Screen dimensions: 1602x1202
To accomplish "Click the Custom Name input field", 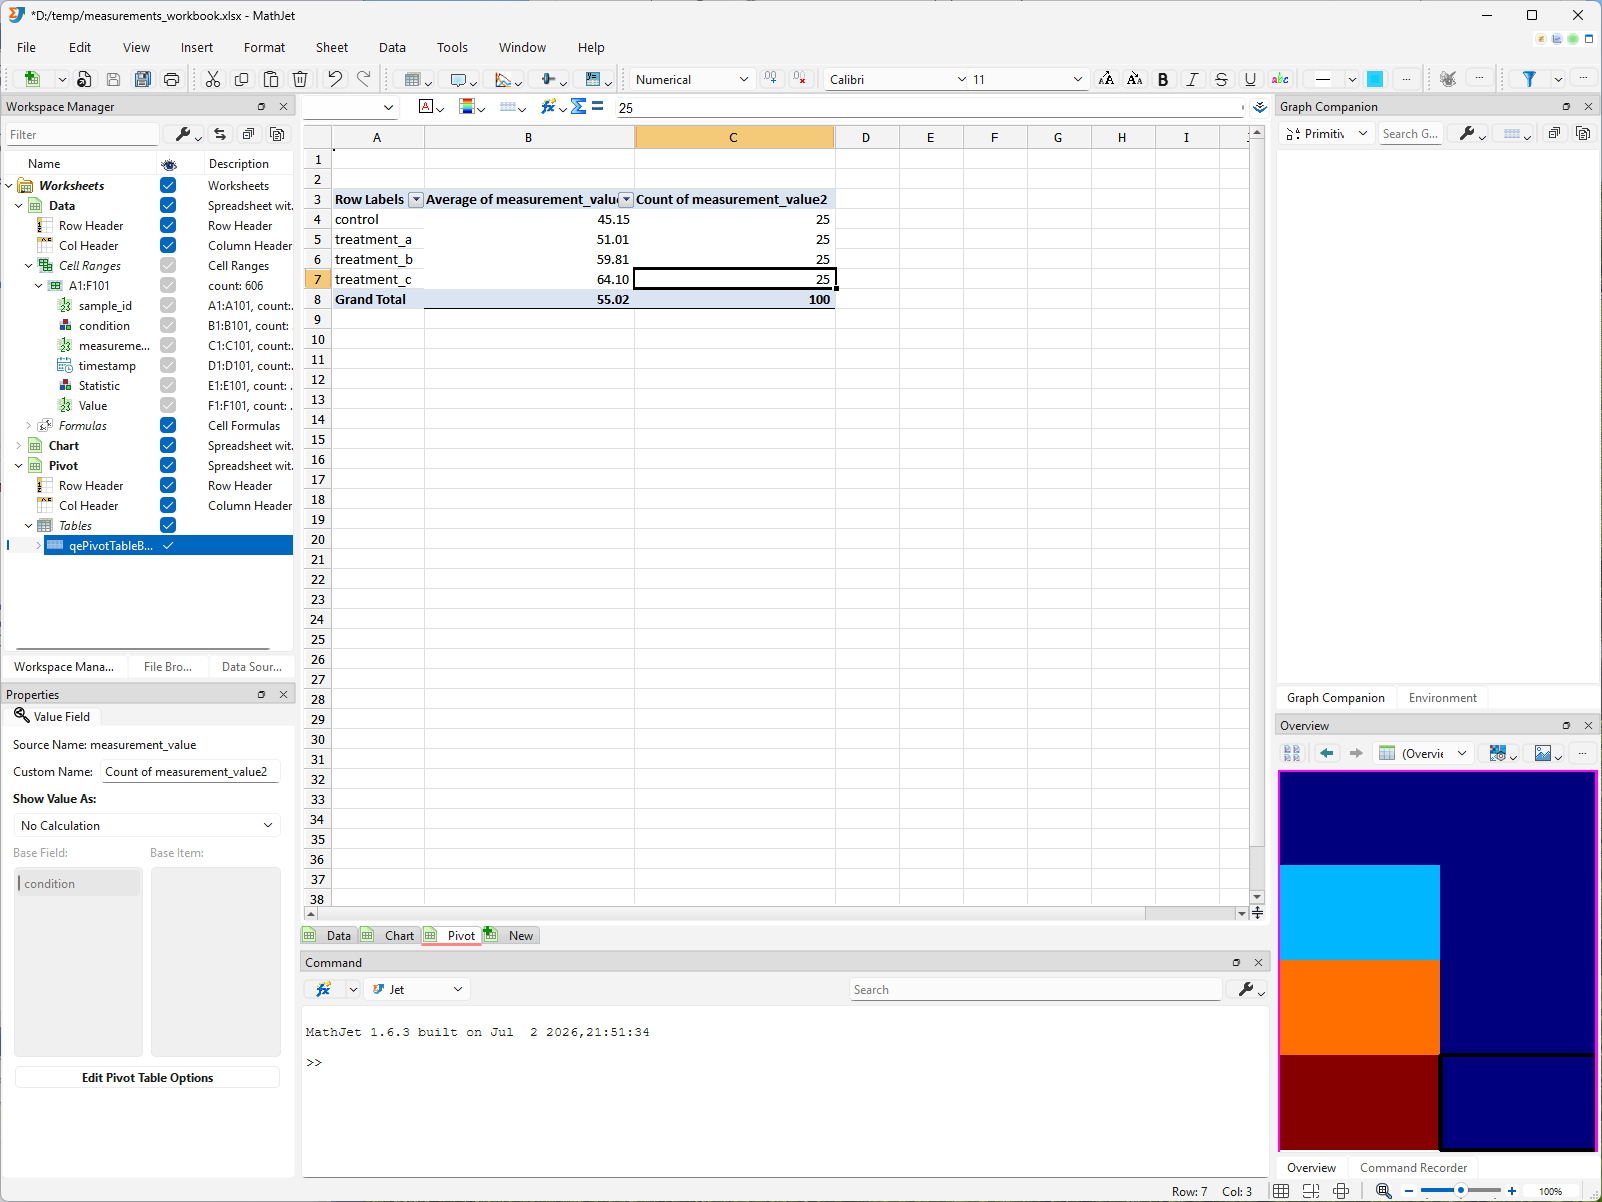I will (x=190, y=771).
